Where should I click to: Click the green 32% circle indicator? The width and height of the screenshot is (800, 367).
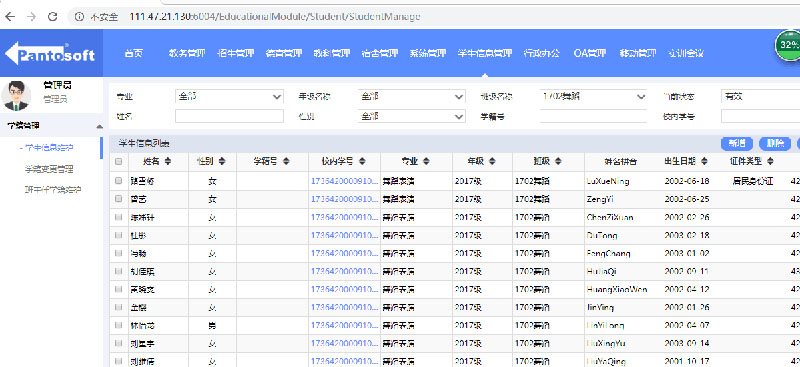pyautogui.click(x=788, y=45)
